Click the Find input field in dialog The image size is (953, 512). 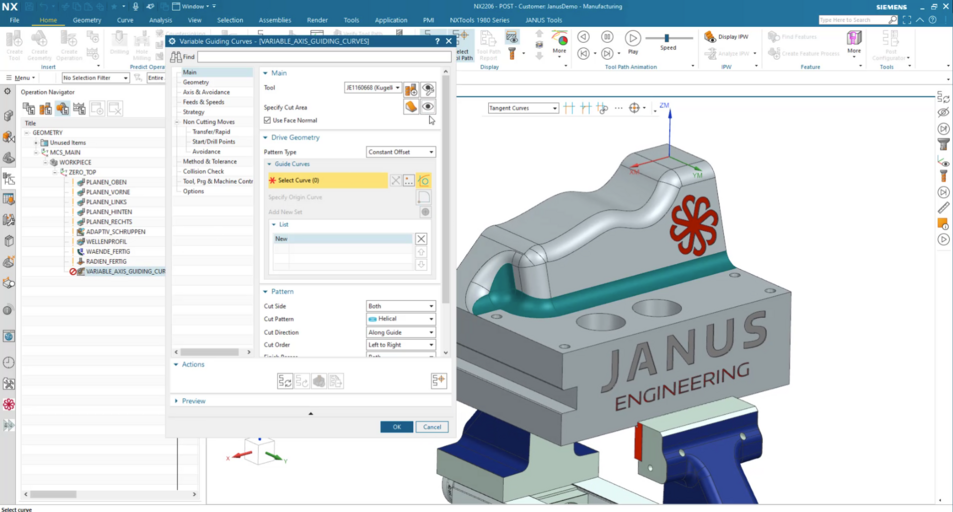click(324, 57)
